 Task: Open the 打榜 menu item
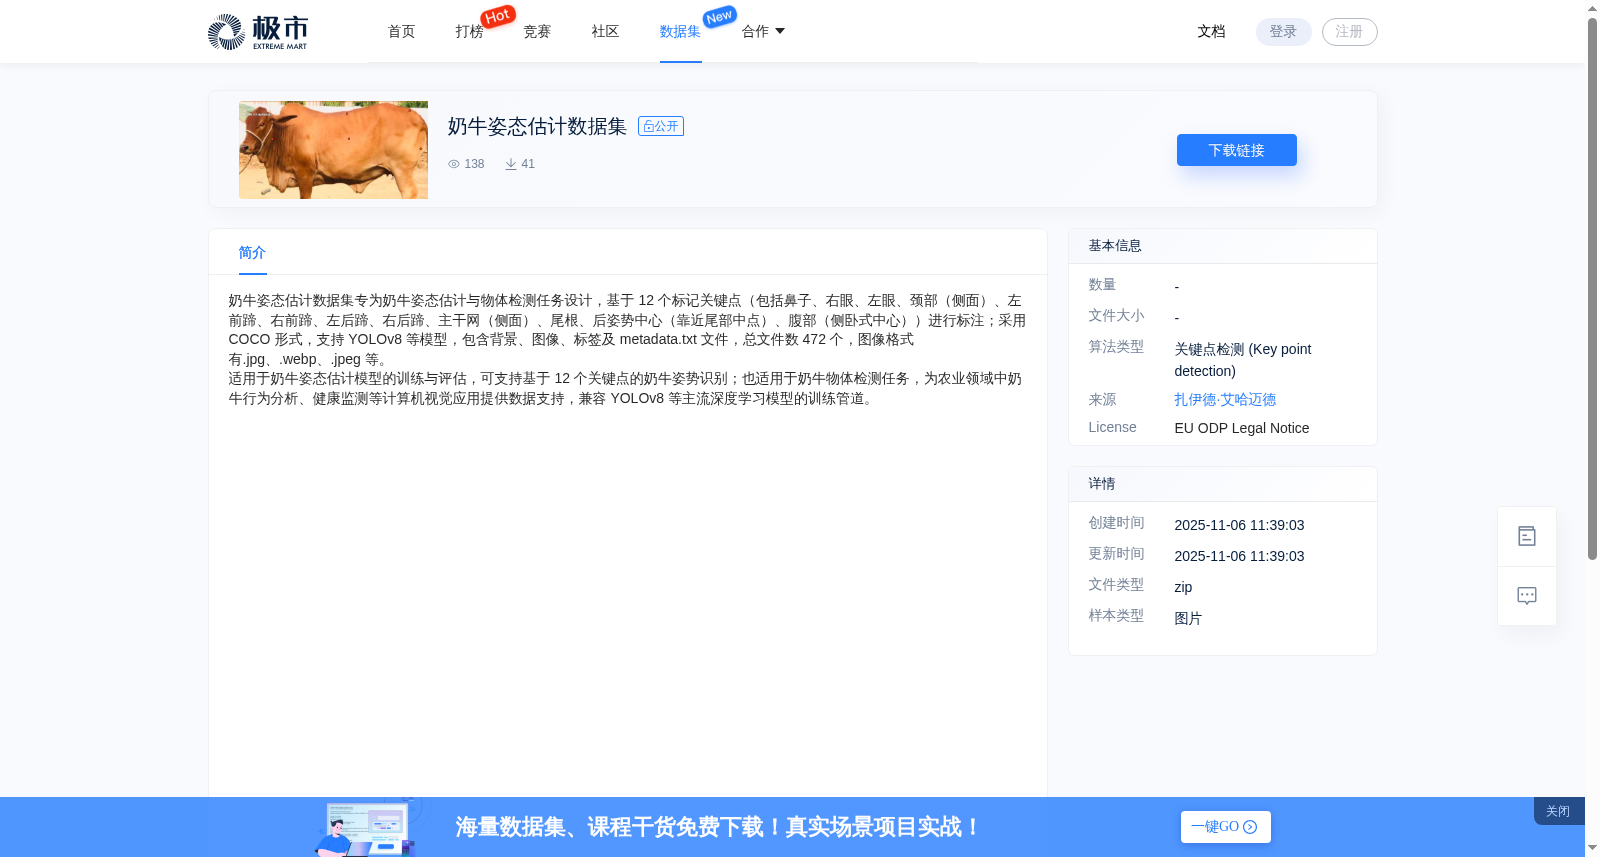point(470,32)
